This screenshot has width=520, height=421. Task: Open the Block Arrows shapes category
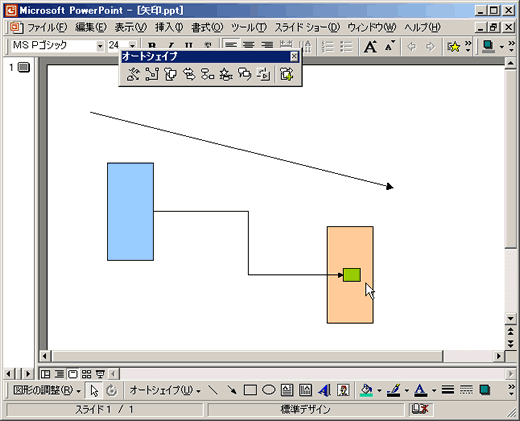189,74
